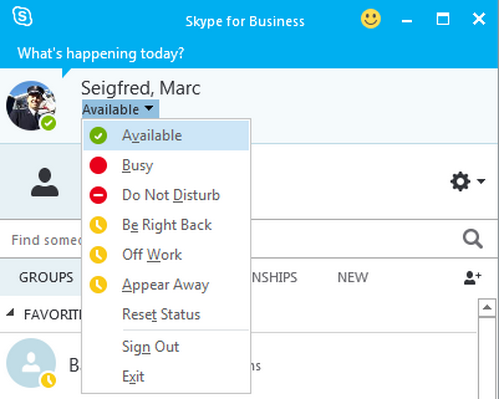Set status to Be Right Back
Screen dimensions: 499x399
166,225
